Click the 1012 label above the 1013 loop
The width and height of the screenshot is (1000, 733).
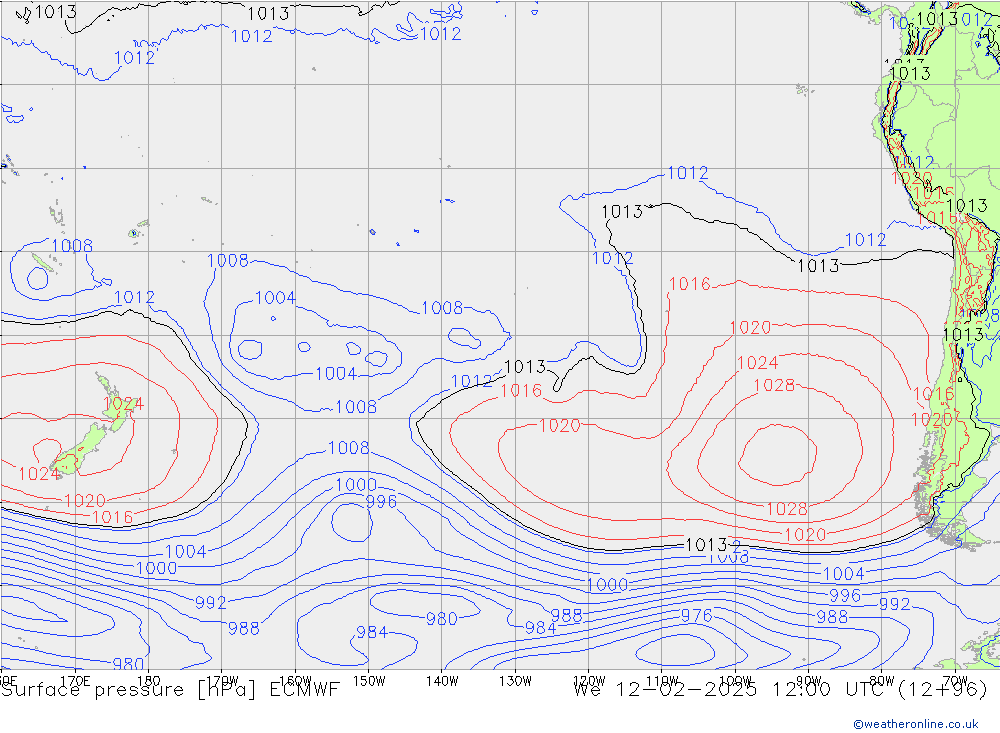pos(688,173)
